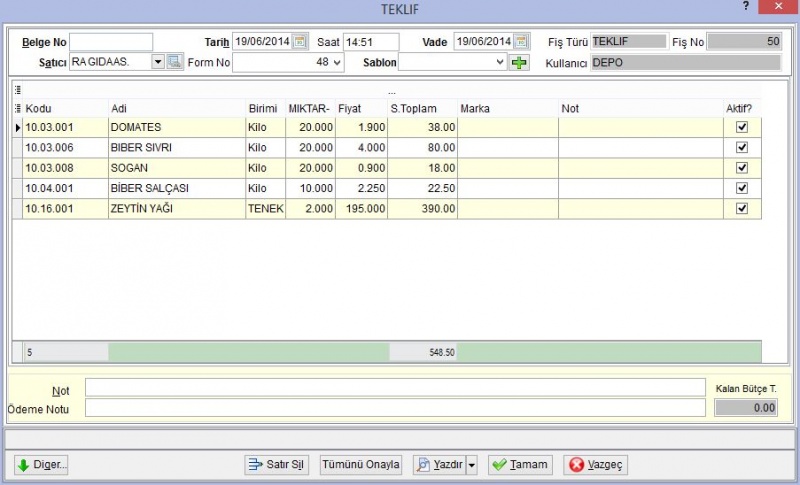The height and width of the screenshot is (485, 800).
Task: Cancel with the Vazgeç button
Action: click(x=595, y=465)
